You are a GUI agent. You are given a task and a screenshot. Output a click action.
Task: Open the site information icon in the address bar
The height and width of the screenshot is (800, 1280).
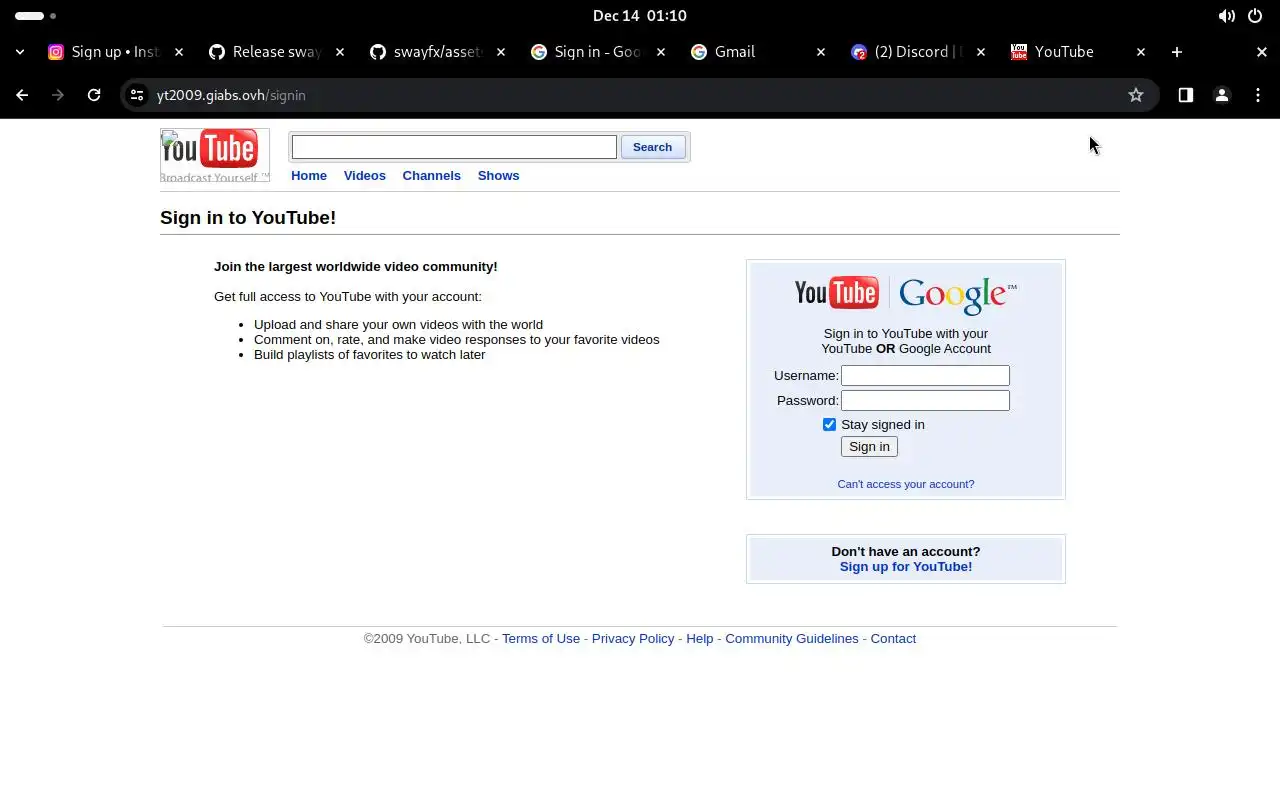tap(137, 95)
